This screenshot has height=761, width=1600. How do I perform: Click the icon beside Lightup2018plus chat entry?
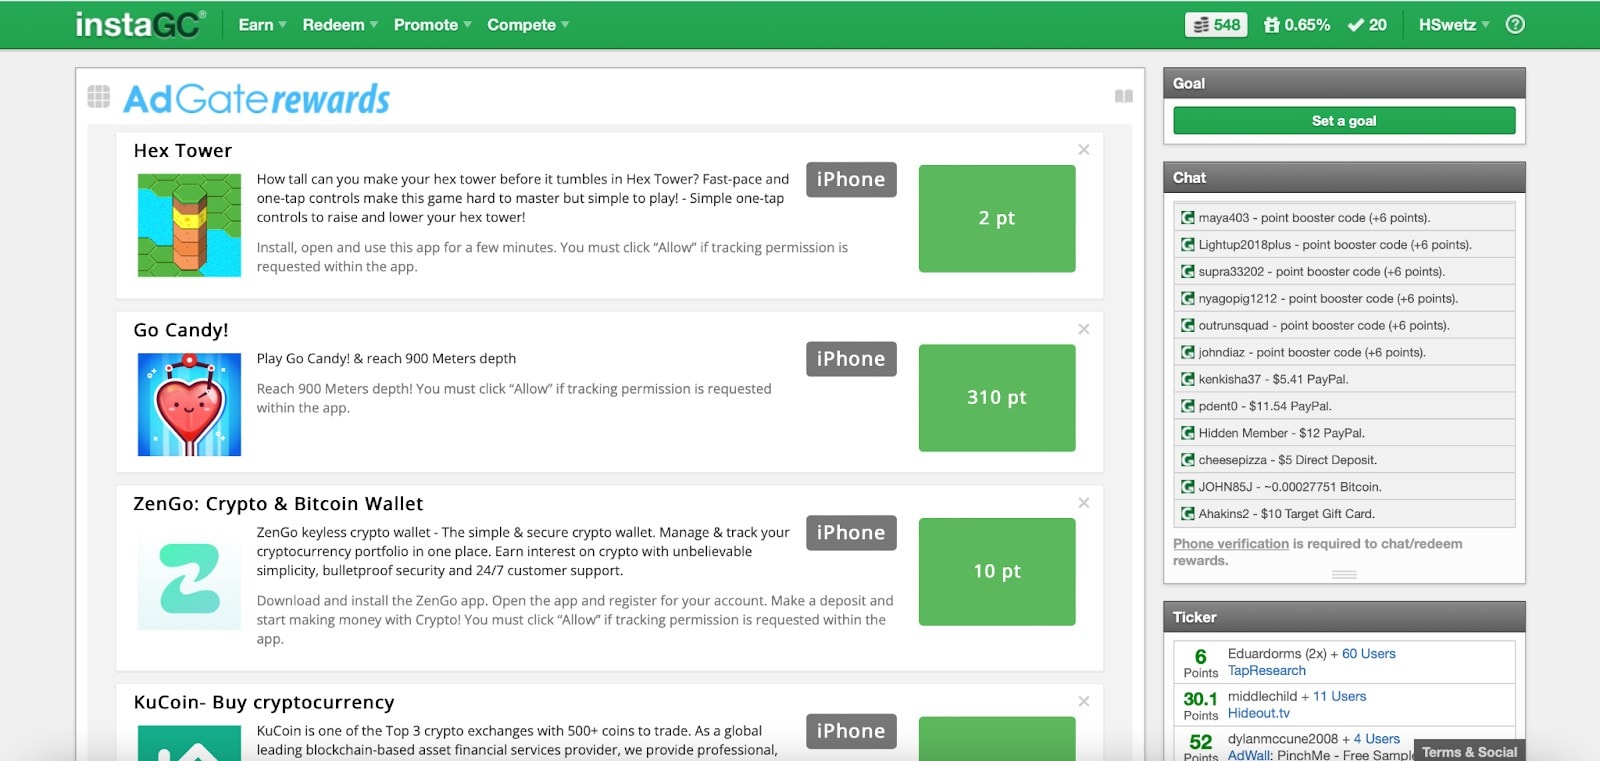point(1188,245)
